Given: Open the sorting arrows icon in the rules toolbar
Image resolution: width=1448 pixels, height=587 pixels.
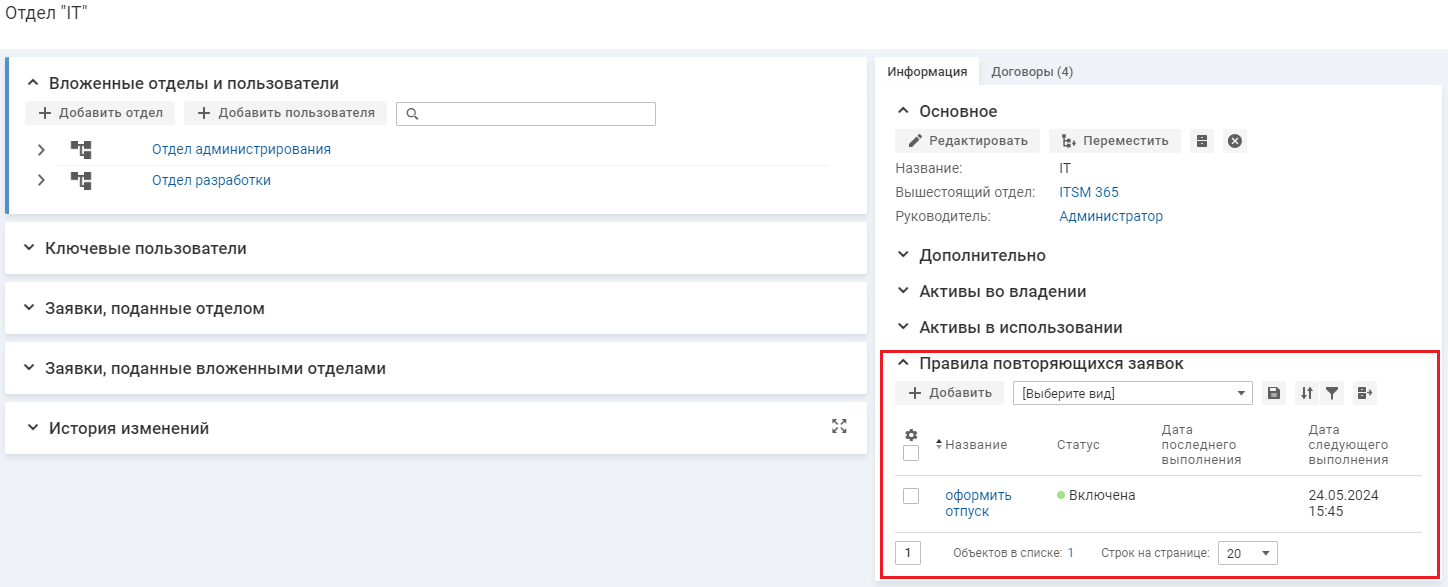Looking at the screenshot, I should pos(1306,394).
